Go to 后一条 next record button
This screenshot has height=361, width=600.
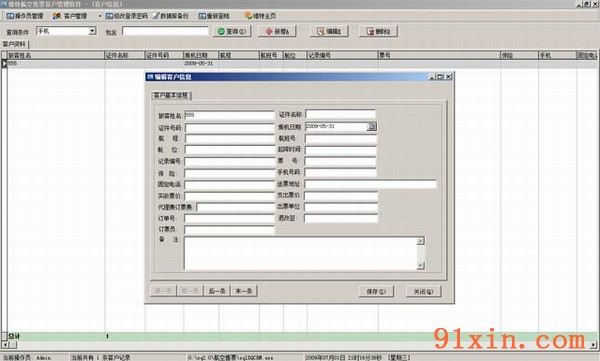pos(217,291)
